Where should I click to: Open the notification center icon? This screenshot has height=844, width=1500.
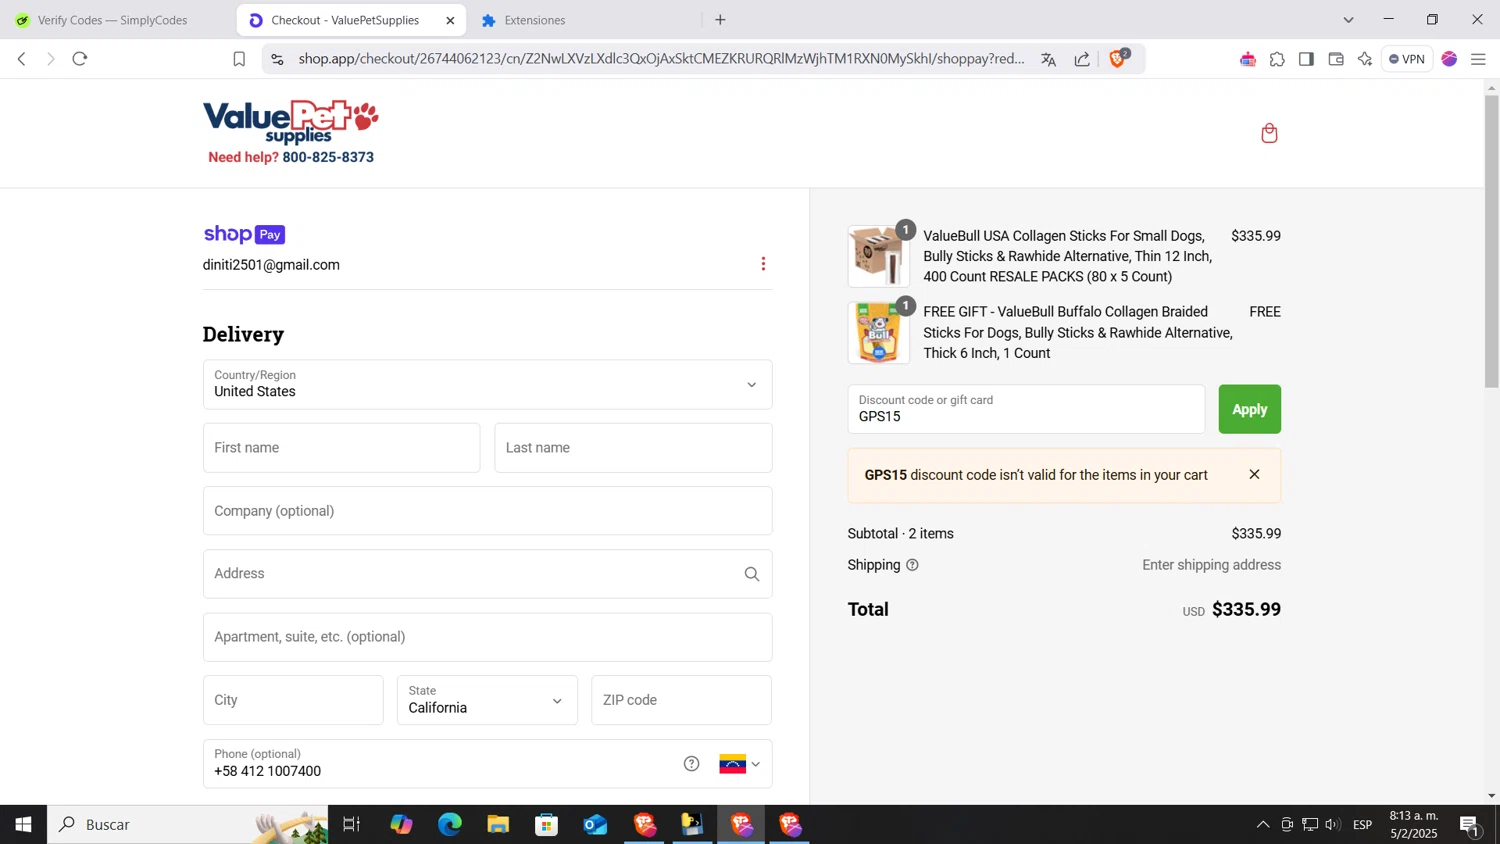[1470, 824]
